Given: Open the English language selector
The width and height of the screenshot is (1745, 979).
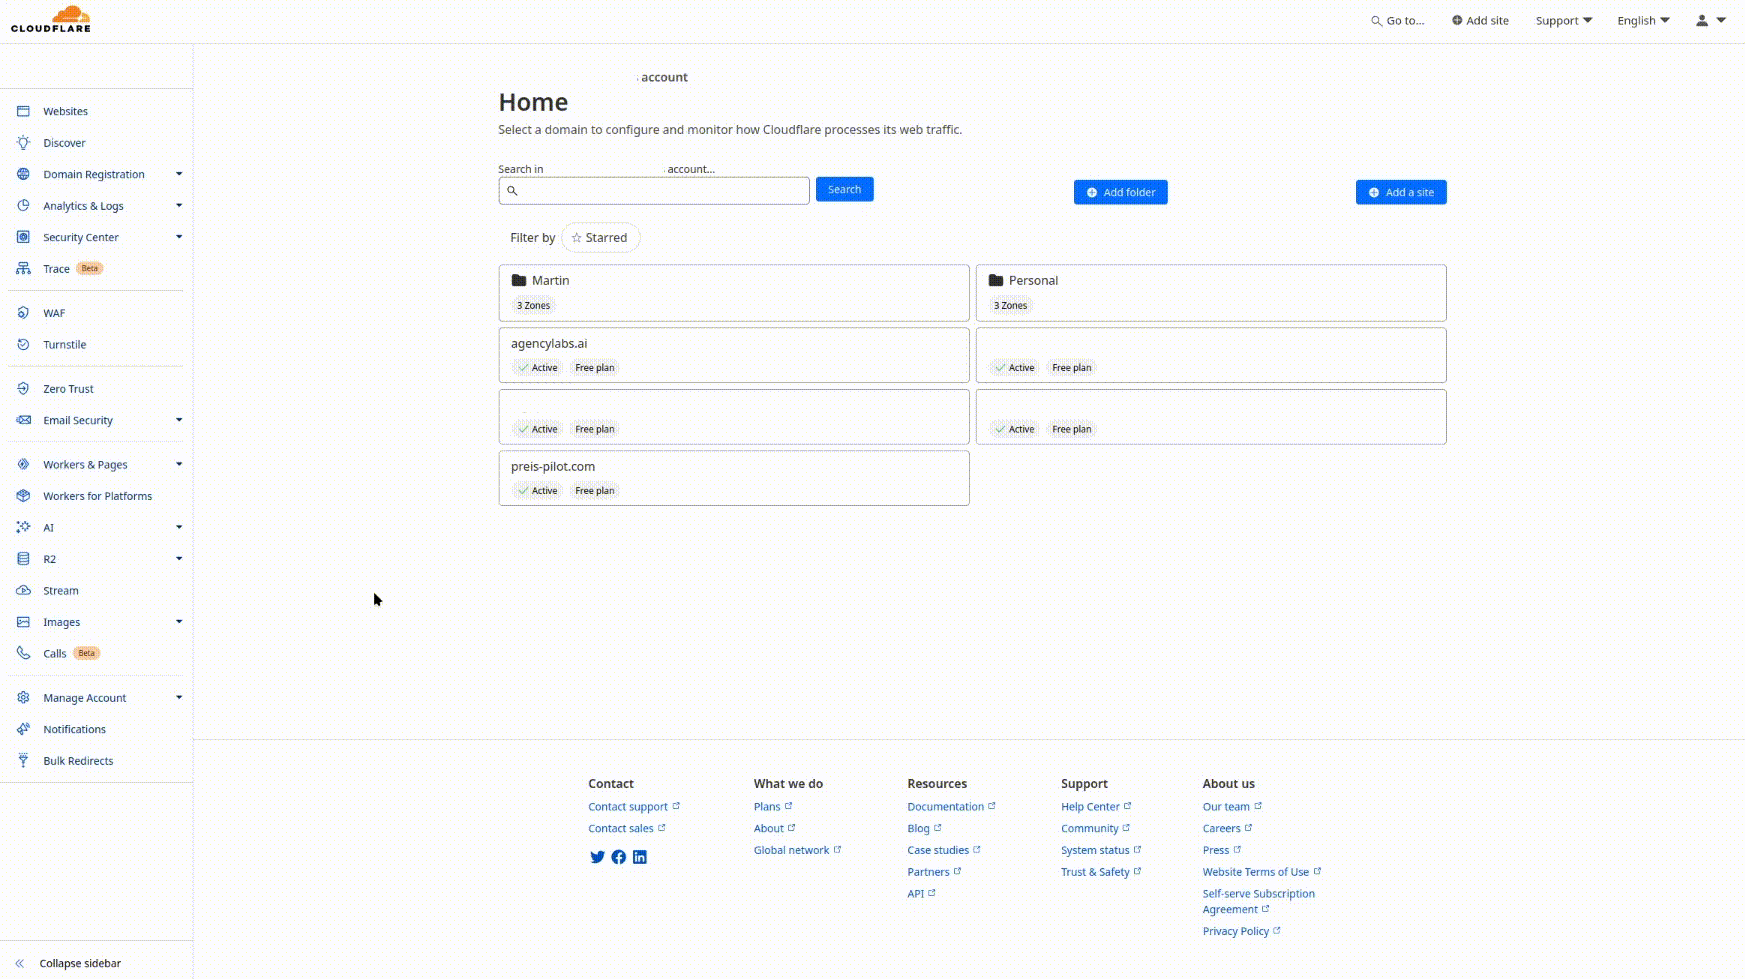Looking at the screenshot, I should pyautogui.click(x=1641, y=20).
